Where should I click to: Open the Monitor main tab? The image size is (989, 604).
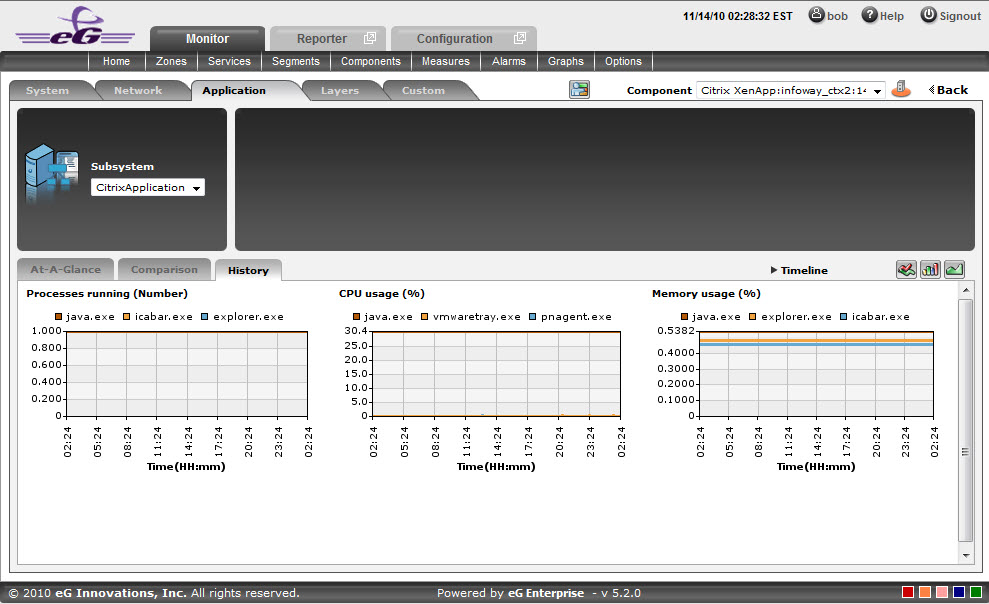point(208,38)
